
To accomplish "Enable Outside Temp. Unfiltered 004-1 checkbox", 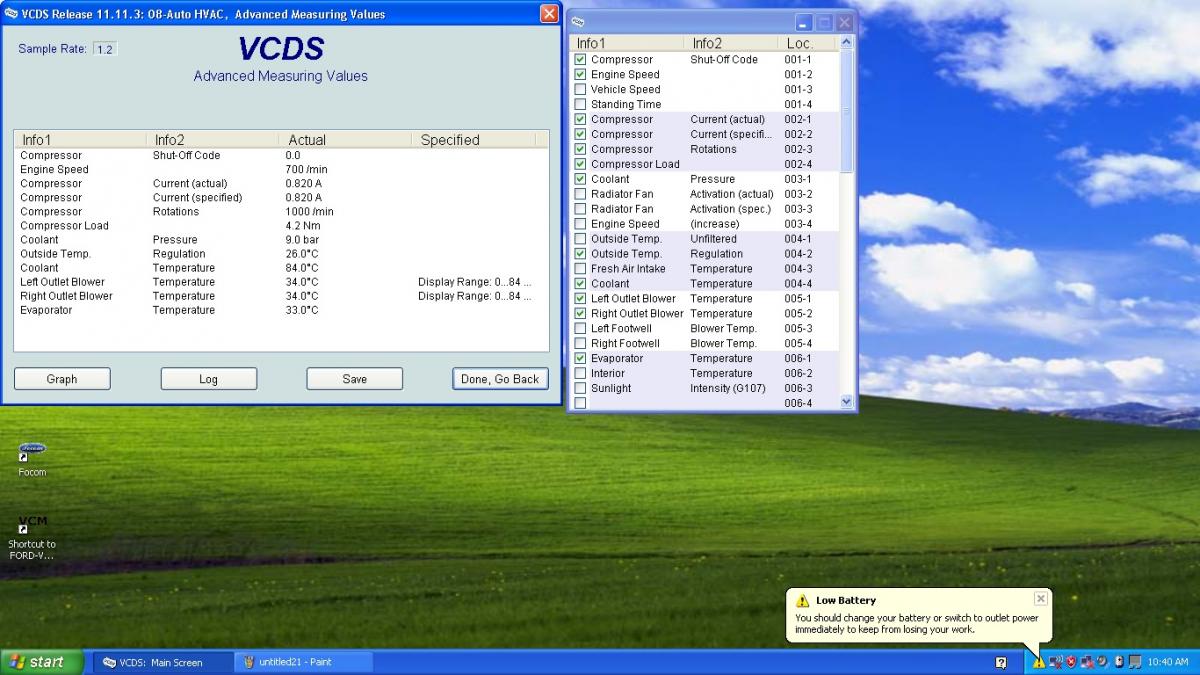I will tap(580, 239).
